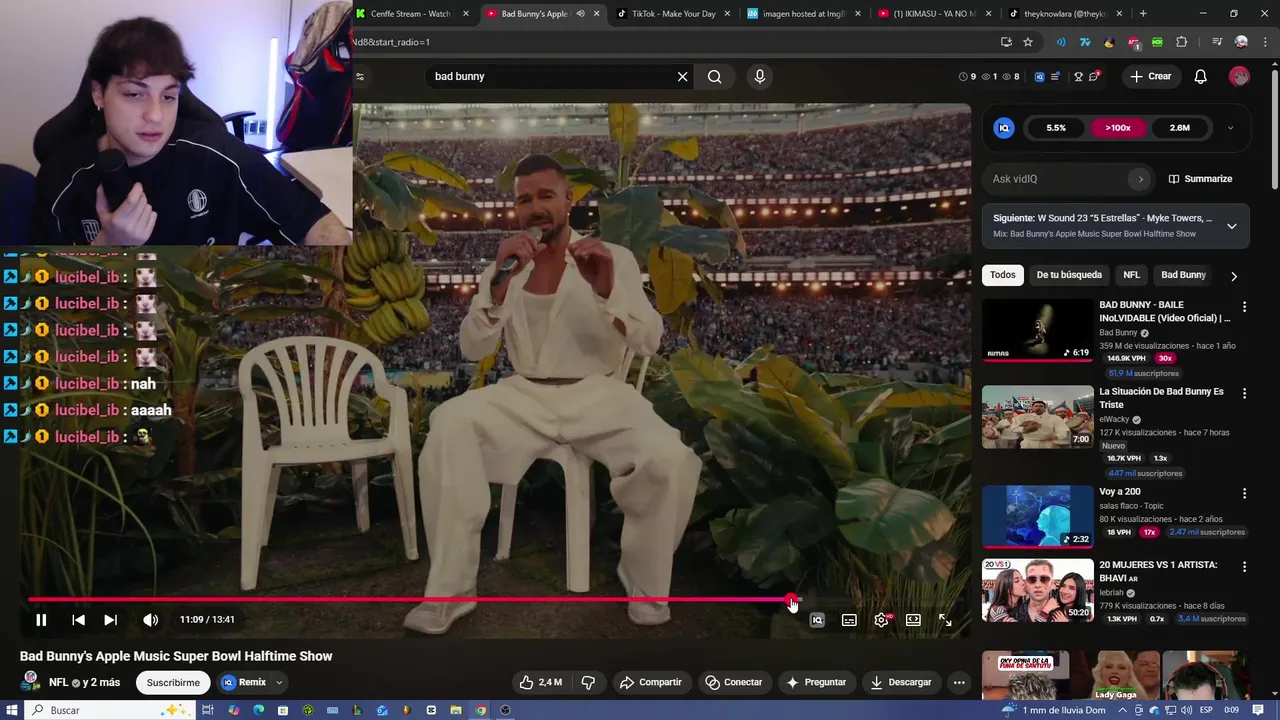The height and width of the screenshot is (720, 1280).
Task: Click install app icon in address bar
Action: 1006,42
